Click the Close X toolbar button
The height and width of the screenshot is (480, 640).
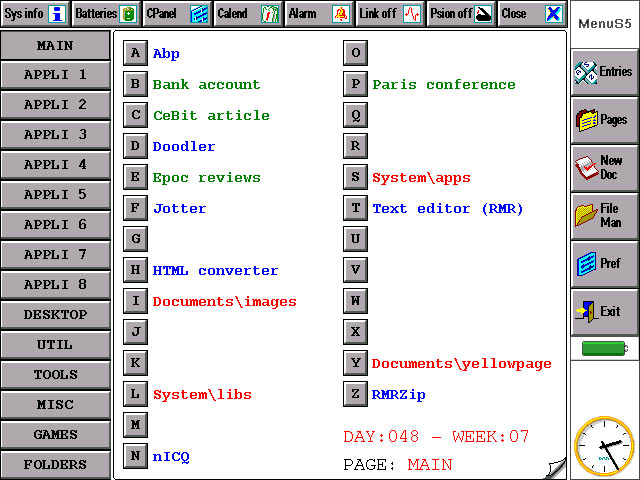click(x=532, y=14)
